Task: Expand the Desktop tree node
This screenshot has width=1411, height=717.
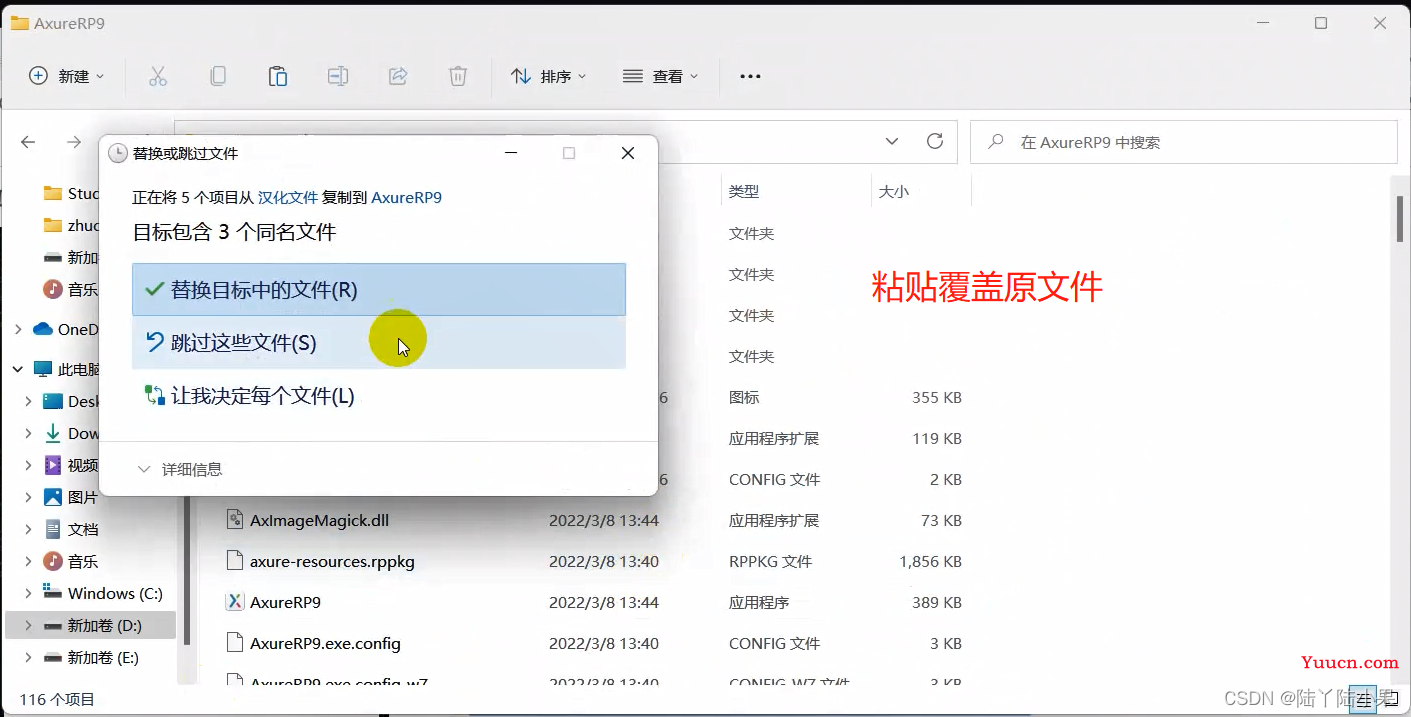Action: tap(28, 401)
